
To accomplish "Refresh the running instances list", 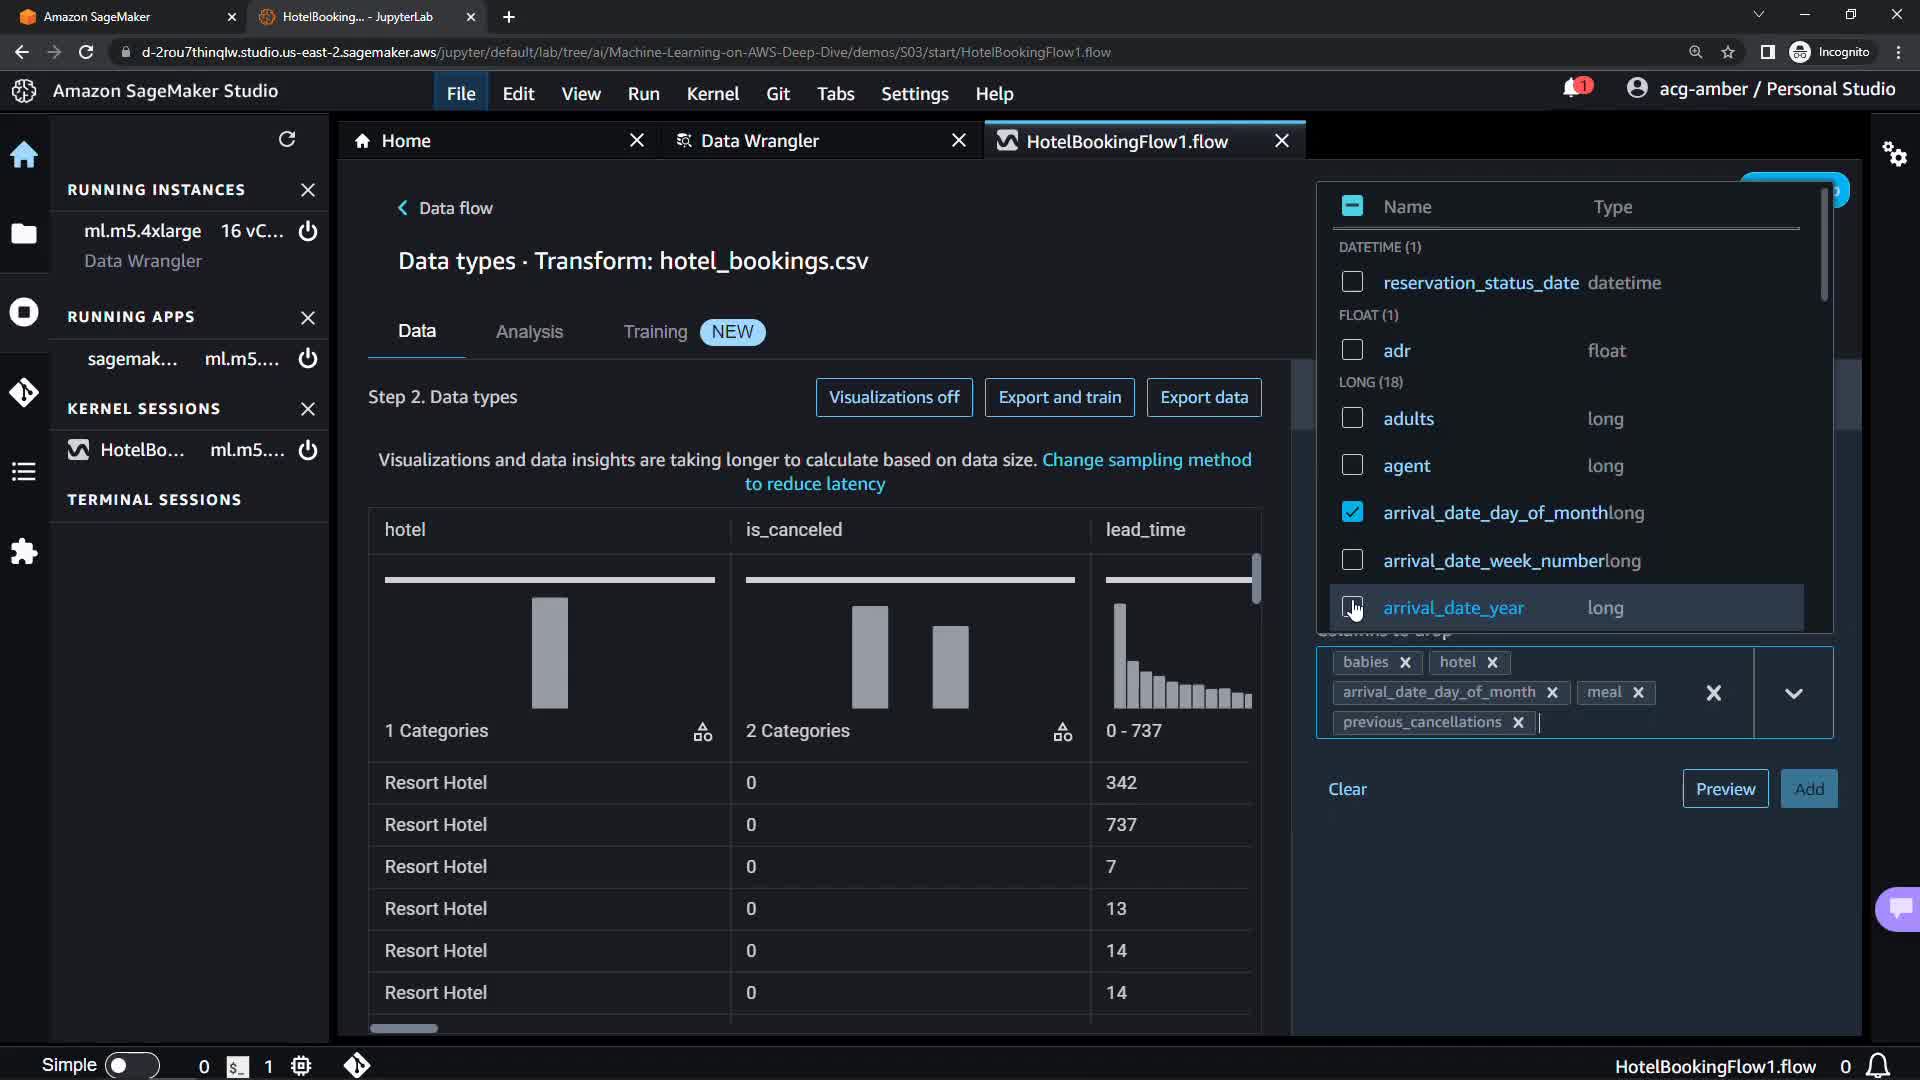I will tap(287, 139).
